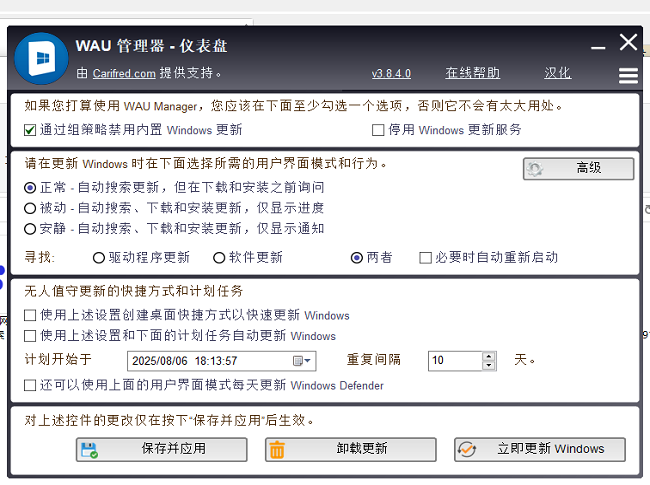The width and height of the screenshot is (650, 485).
Task: Select 被动 mode radio button
Action: coord(30,208)
